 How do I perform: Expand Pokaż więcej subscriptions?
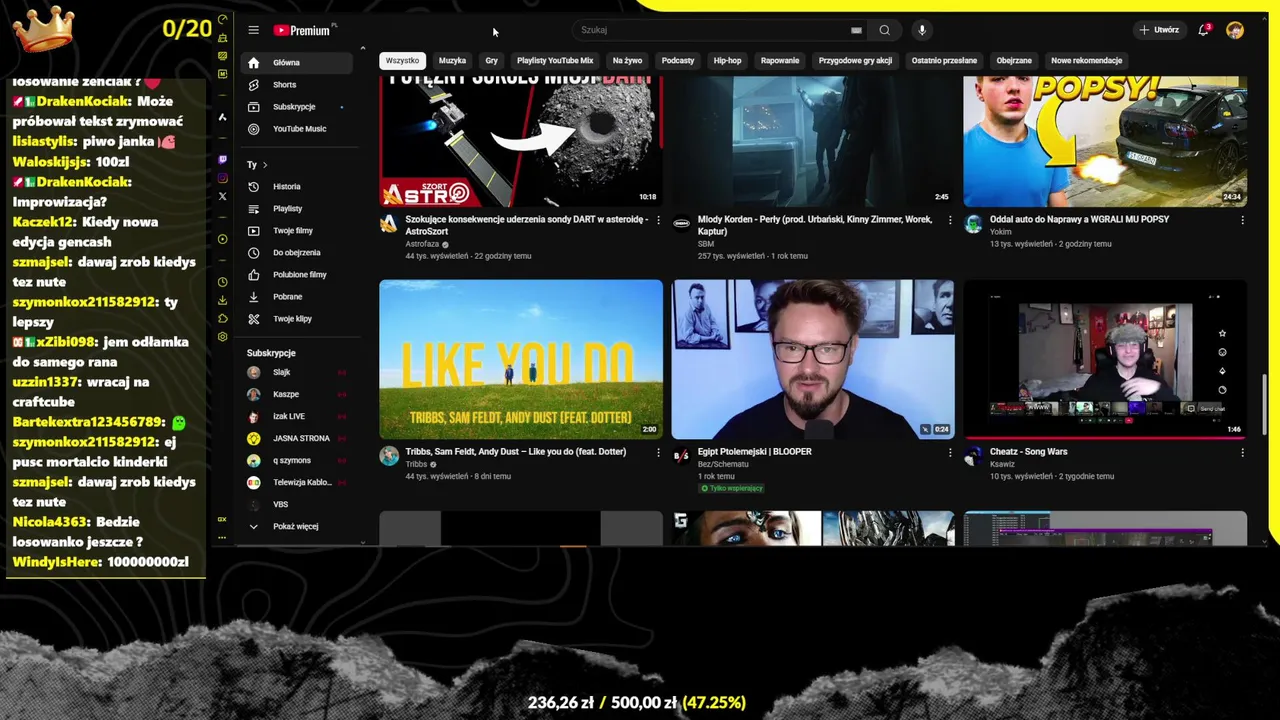click(x=296, y=526)
